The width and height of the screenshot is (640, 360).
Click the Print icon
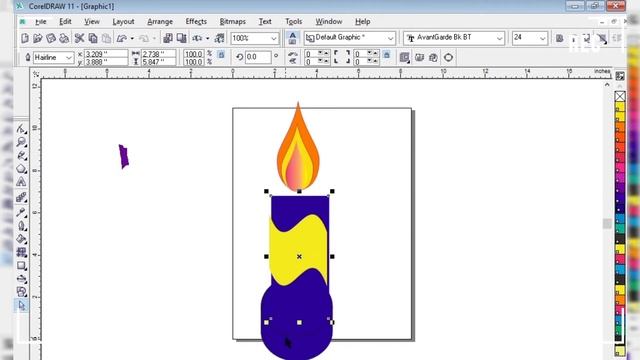(x=64, y=38)
